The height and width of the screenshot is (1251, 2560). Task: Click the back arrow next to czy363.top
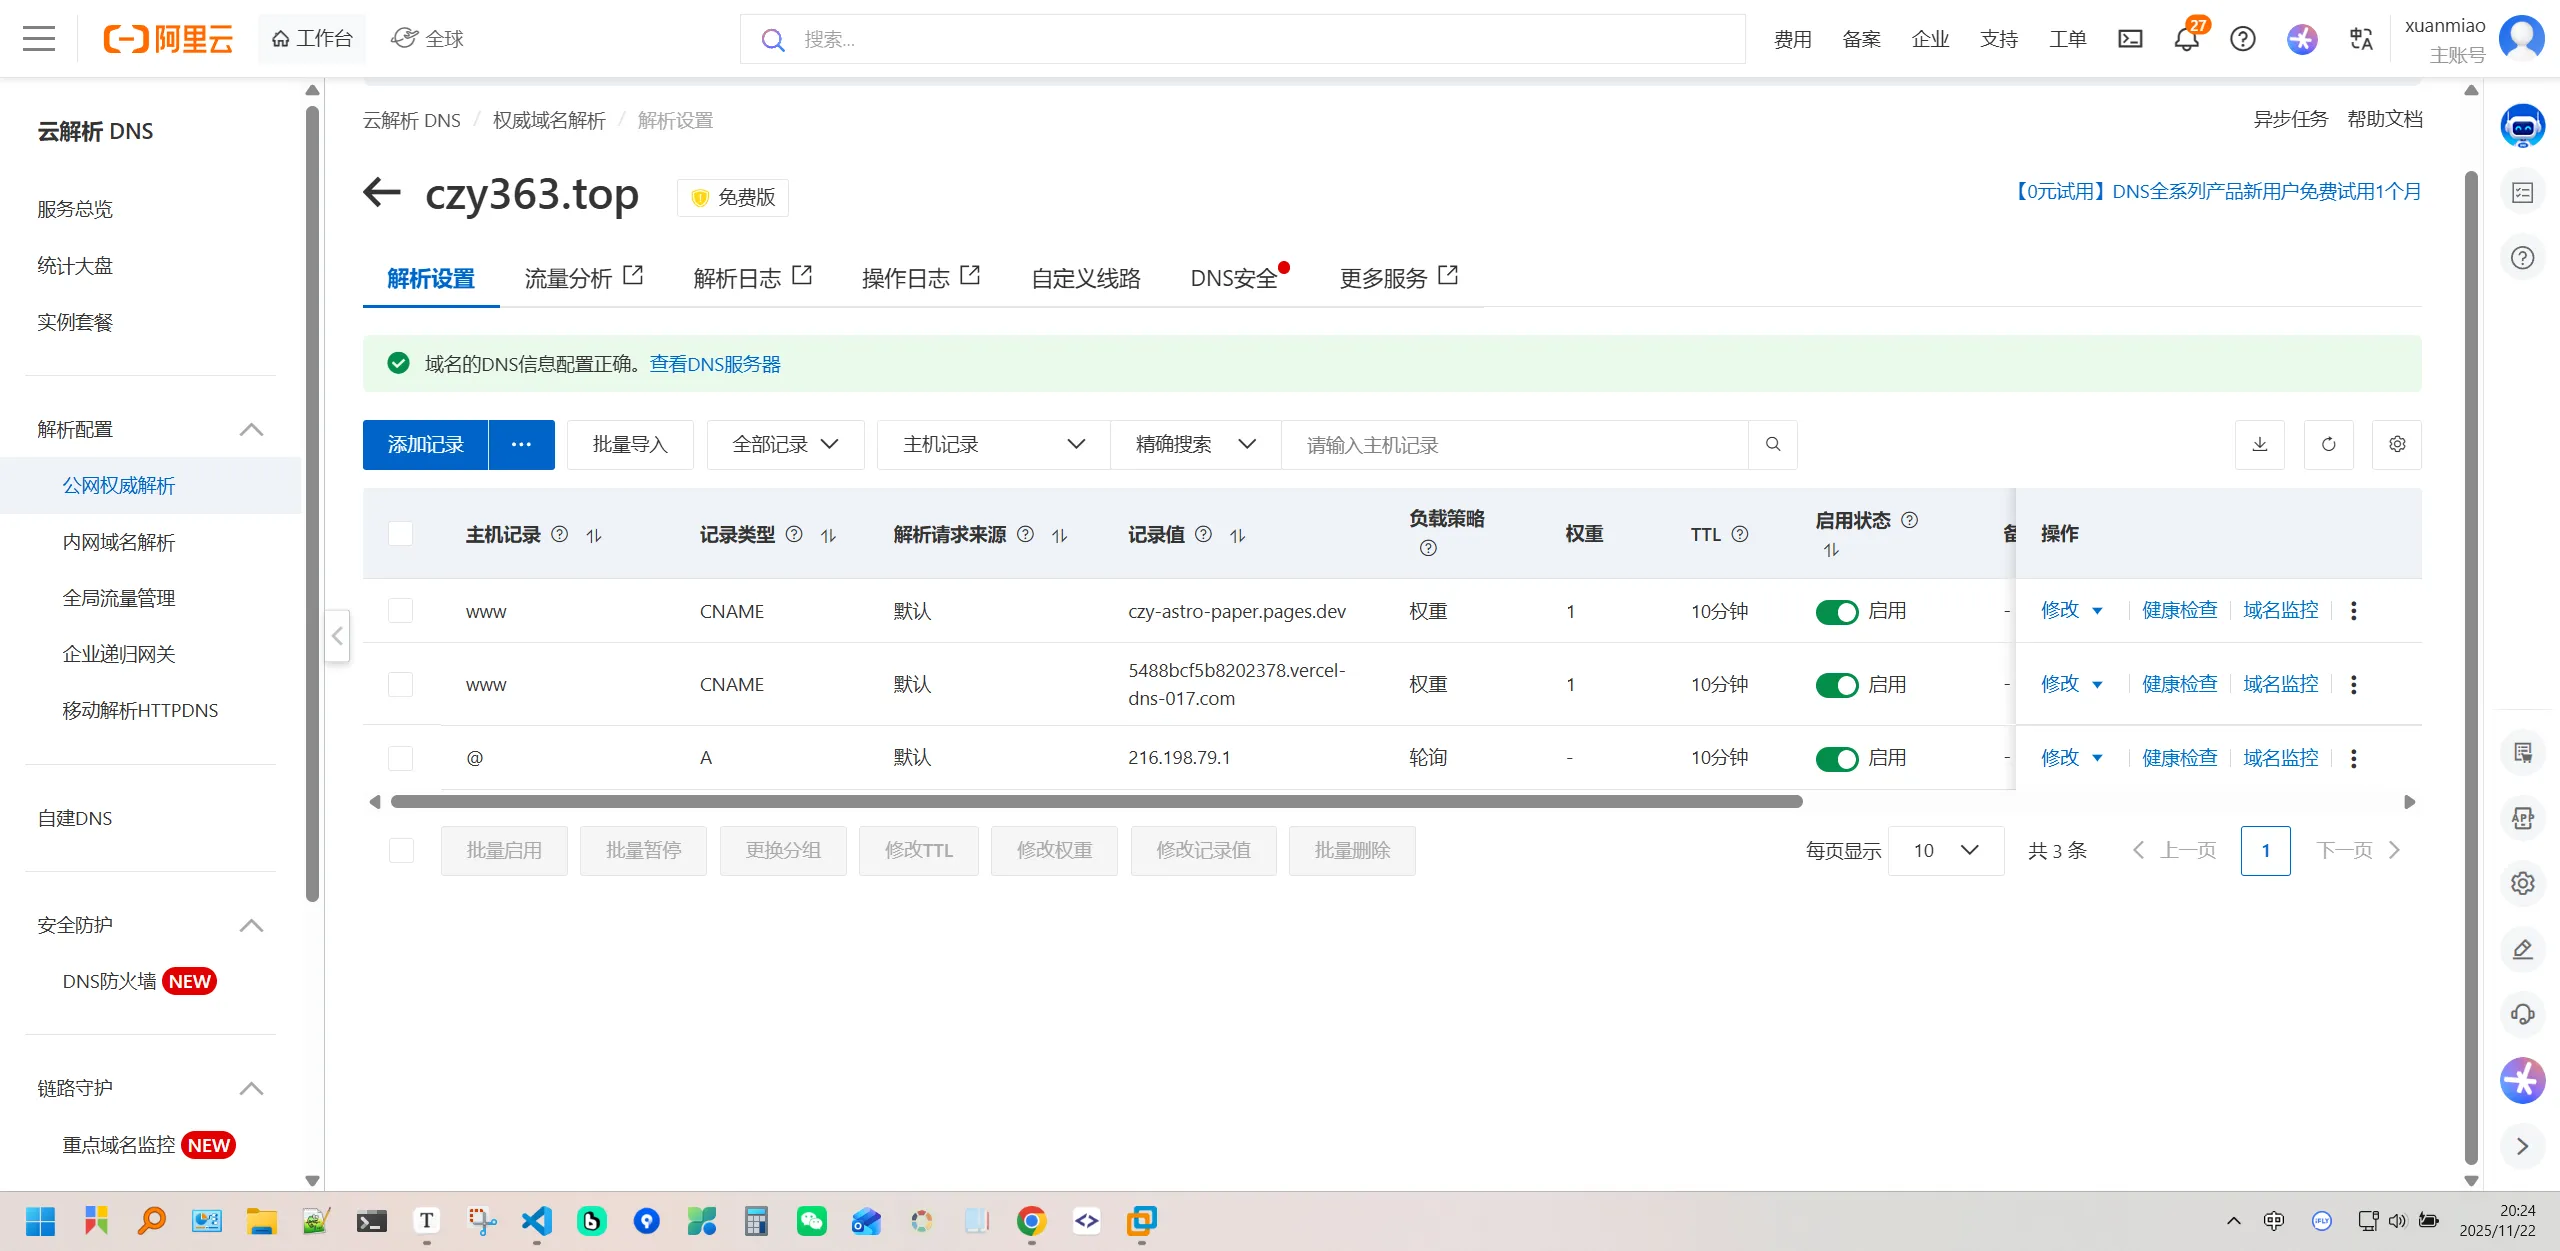[x=382, y=192]
